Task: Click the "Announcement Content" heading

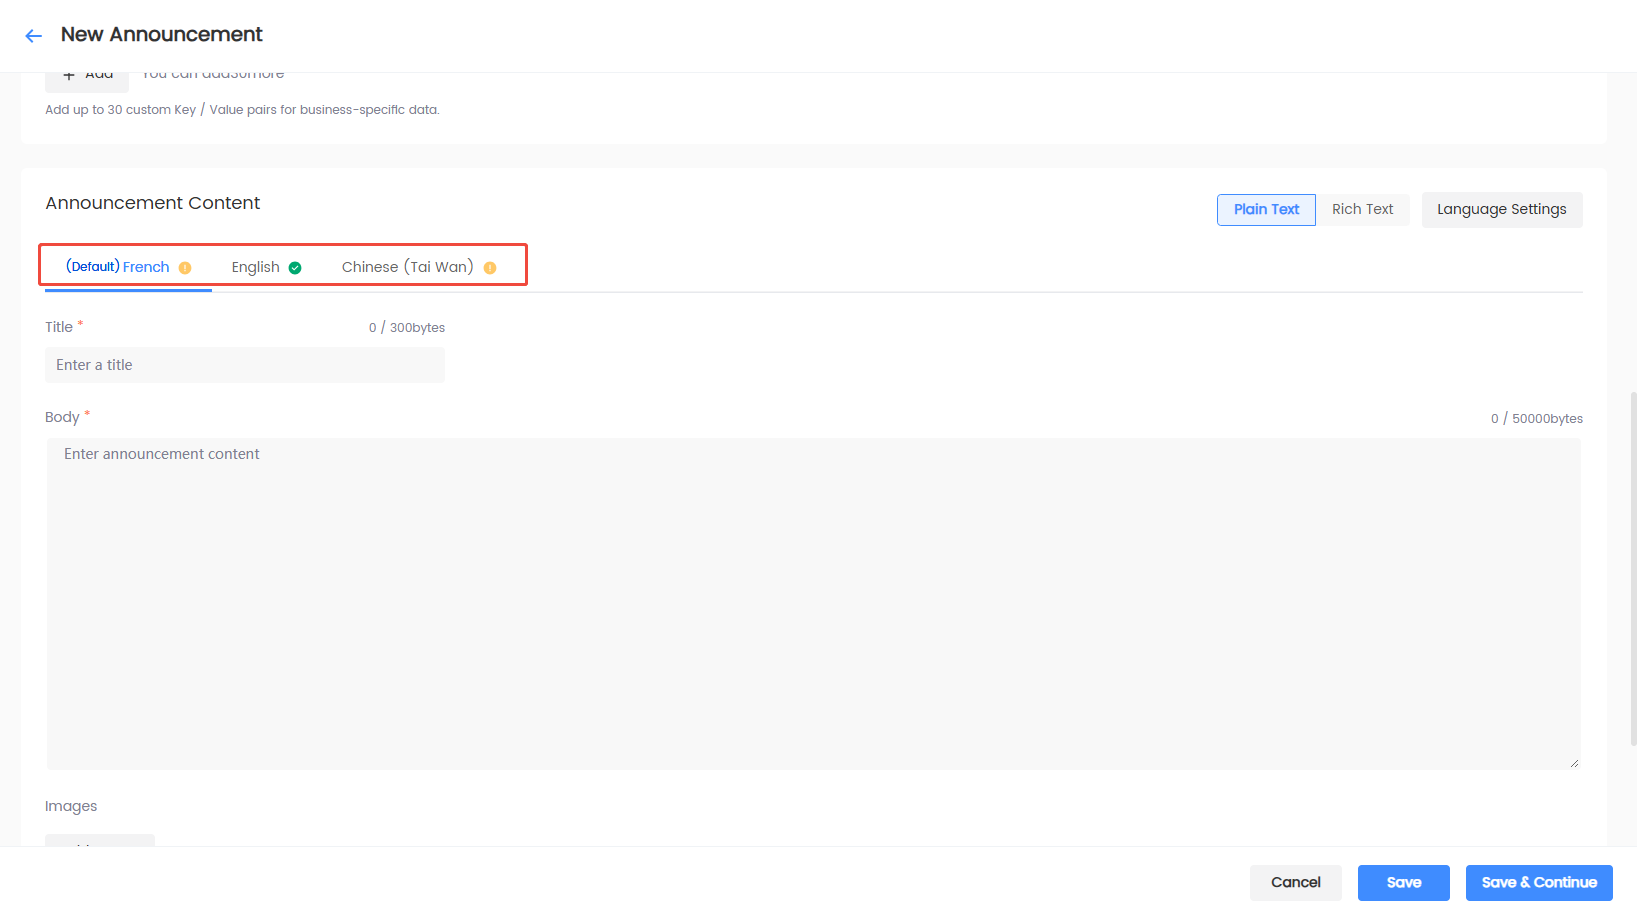Action: (x=153, y=203)
